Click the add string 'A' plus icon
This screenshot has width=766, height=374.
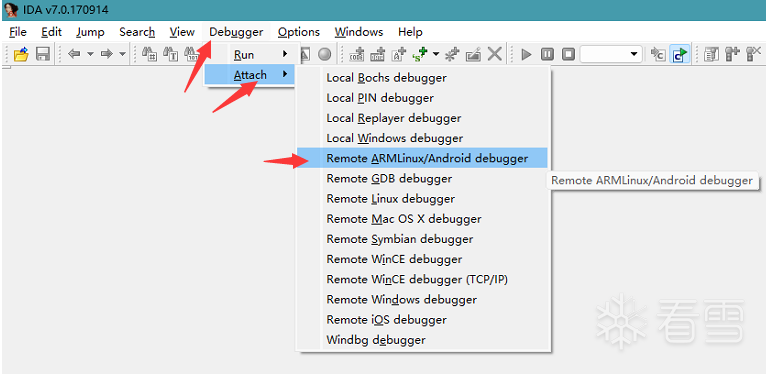(x=399, y=54)
